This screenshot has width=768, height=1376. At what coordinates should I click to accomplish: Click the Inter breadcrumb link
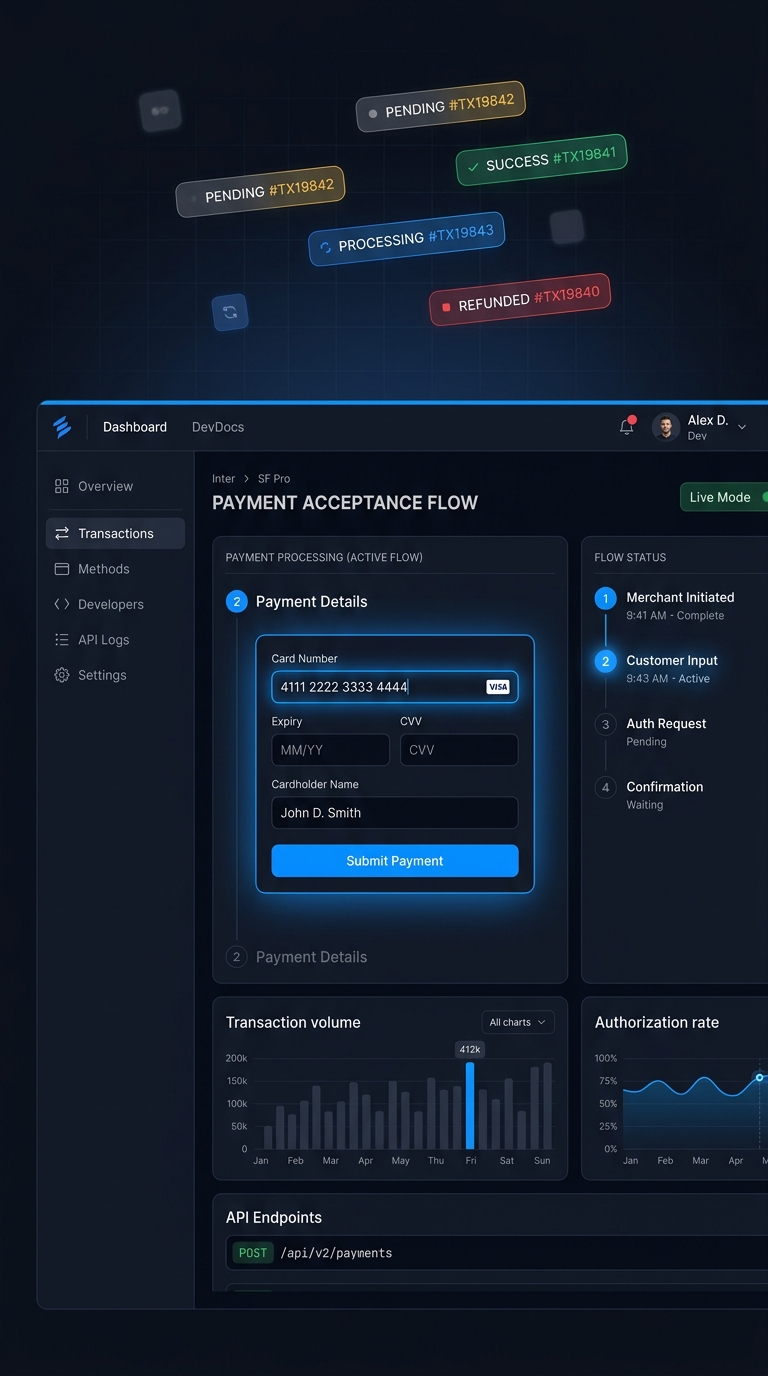(223, 479)
